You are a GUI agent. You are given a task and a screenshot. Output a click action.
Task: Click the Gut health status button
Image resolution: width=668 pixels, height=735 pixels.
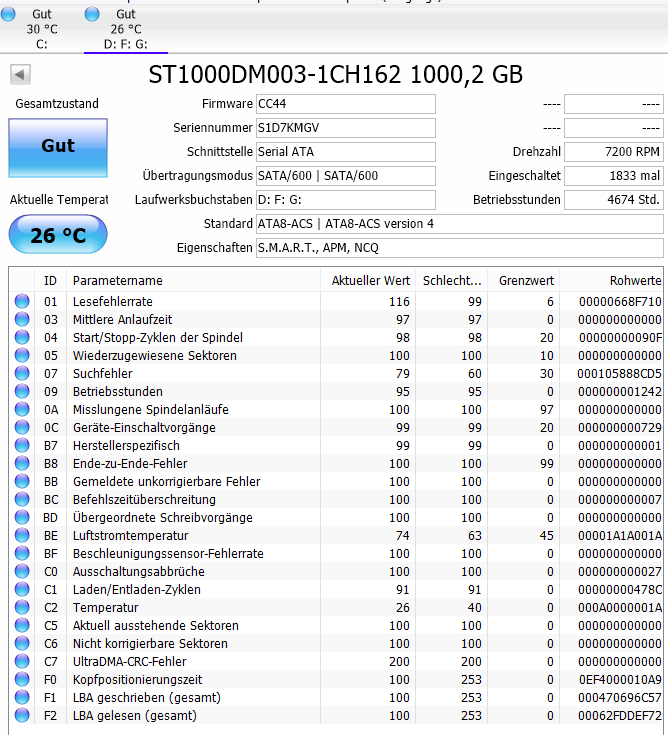(58, 148)
